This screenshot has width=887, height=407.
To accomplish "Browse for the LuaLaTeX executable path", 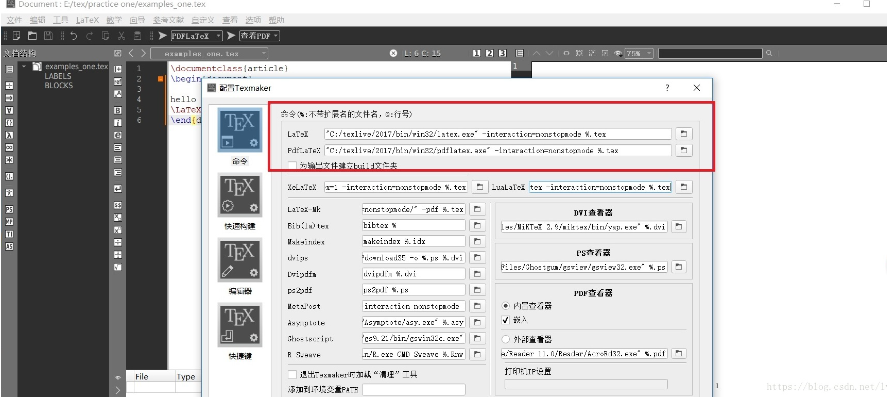I will point(684,187).
